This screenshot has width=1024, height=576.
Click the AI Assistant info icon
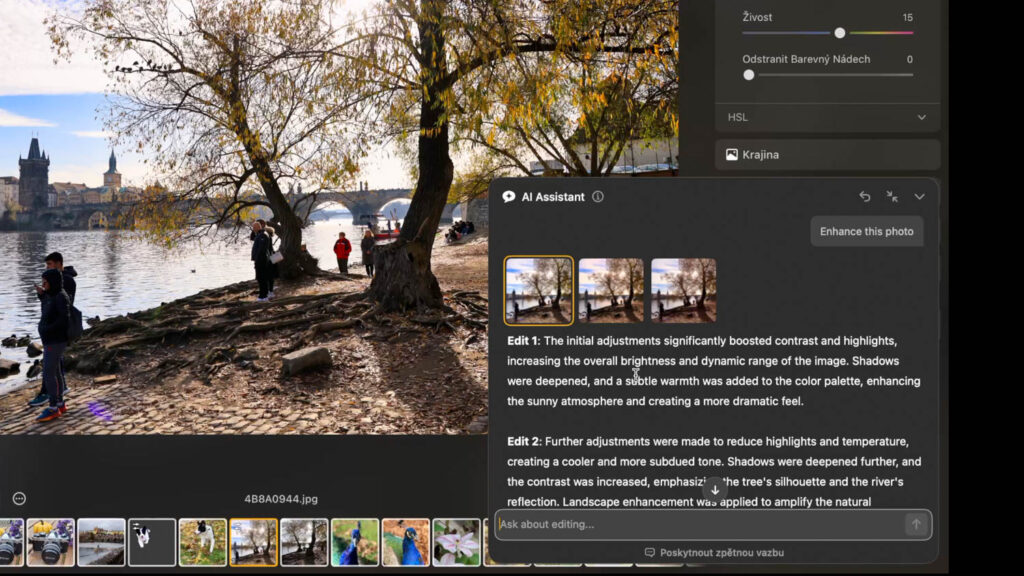(x=598, y=197)
